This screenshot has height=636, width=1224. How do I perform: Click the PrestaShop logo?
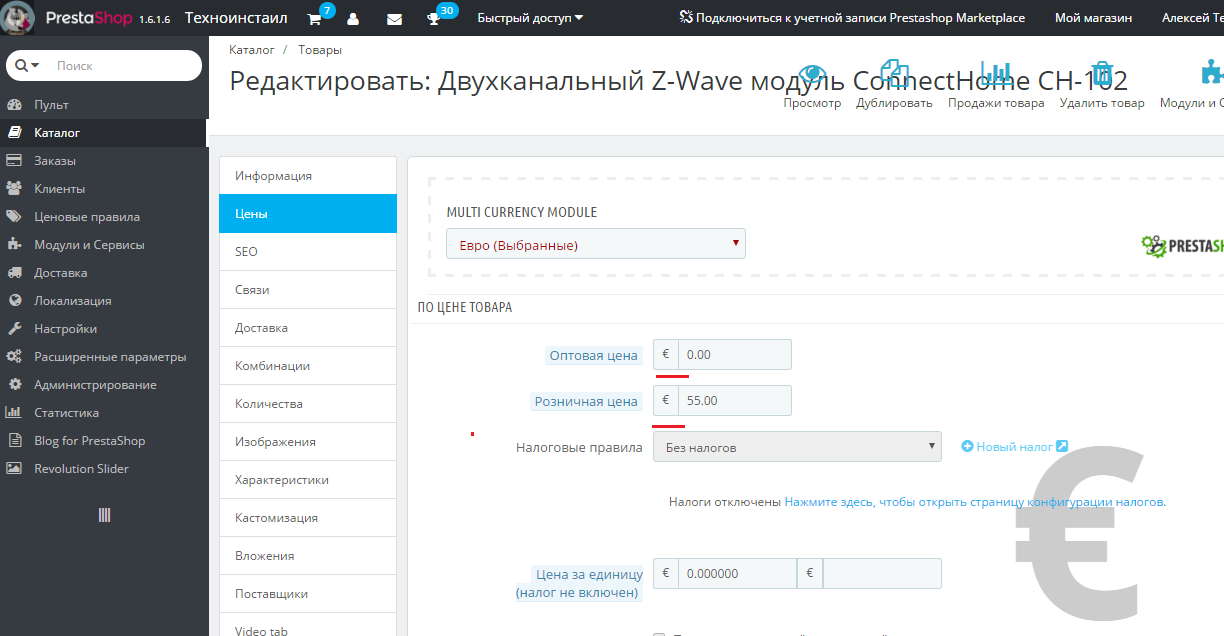click(x=87, y=18)
